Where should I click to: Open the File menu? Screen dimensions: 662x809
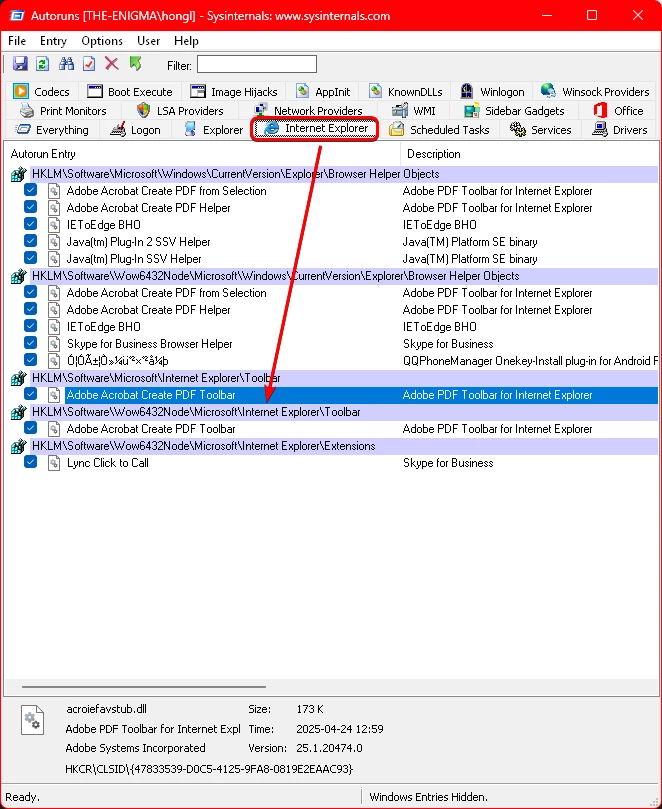pos(17,41)
